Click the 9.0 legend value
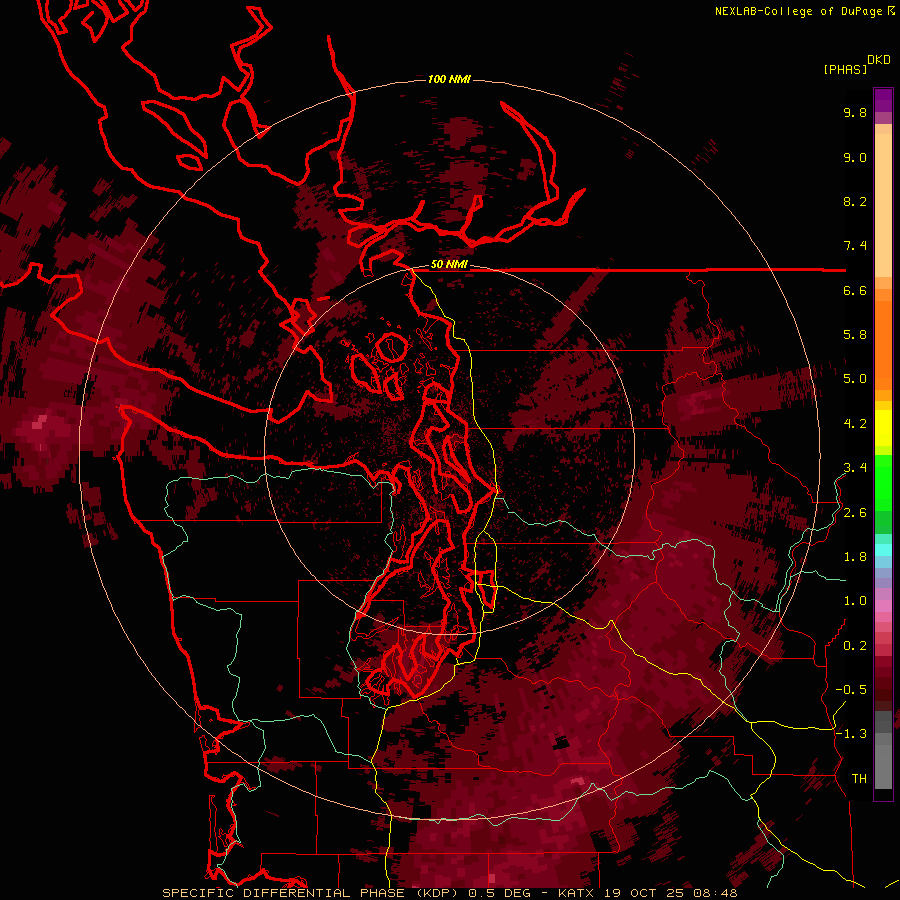Viewport: 900px width, 900px height. (855, 157)
